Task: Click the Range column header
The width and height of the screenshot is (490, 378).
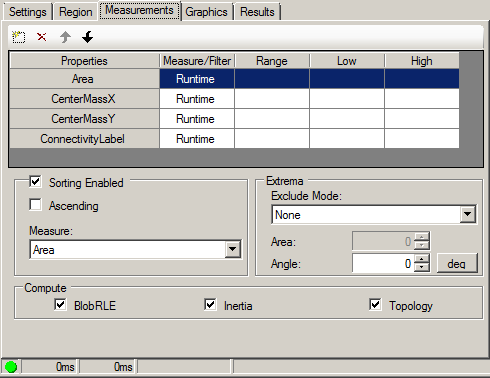Action: (272, 61)
